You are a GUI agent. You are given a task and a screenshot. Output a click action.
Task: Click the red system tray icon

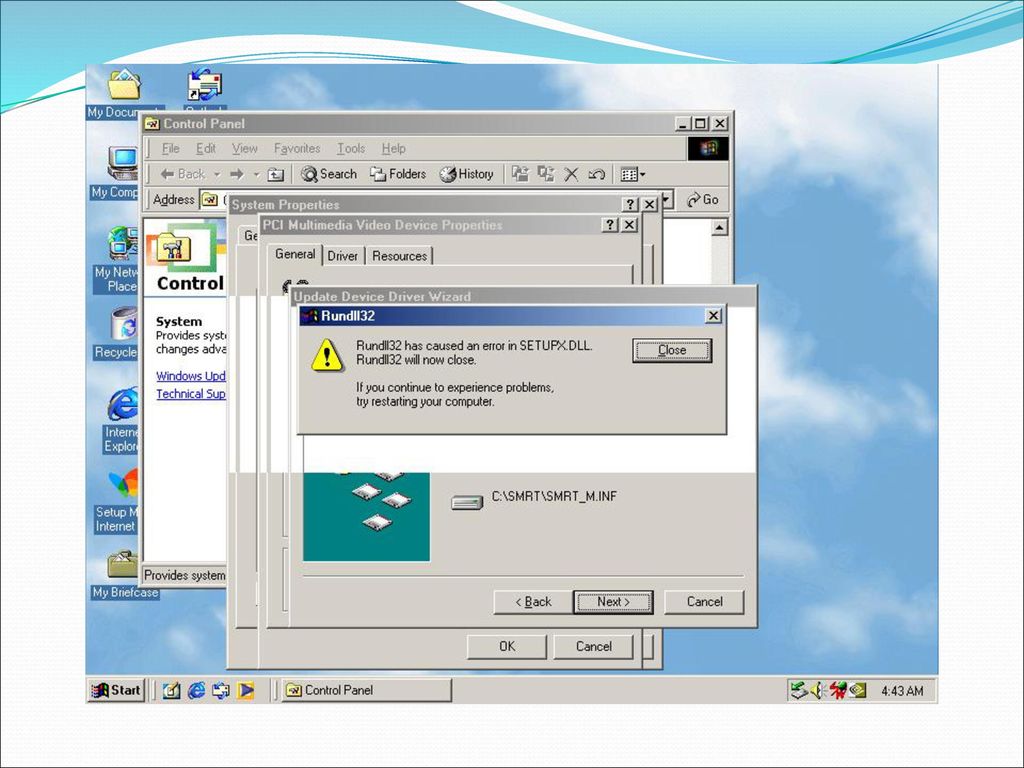[837, 690]
